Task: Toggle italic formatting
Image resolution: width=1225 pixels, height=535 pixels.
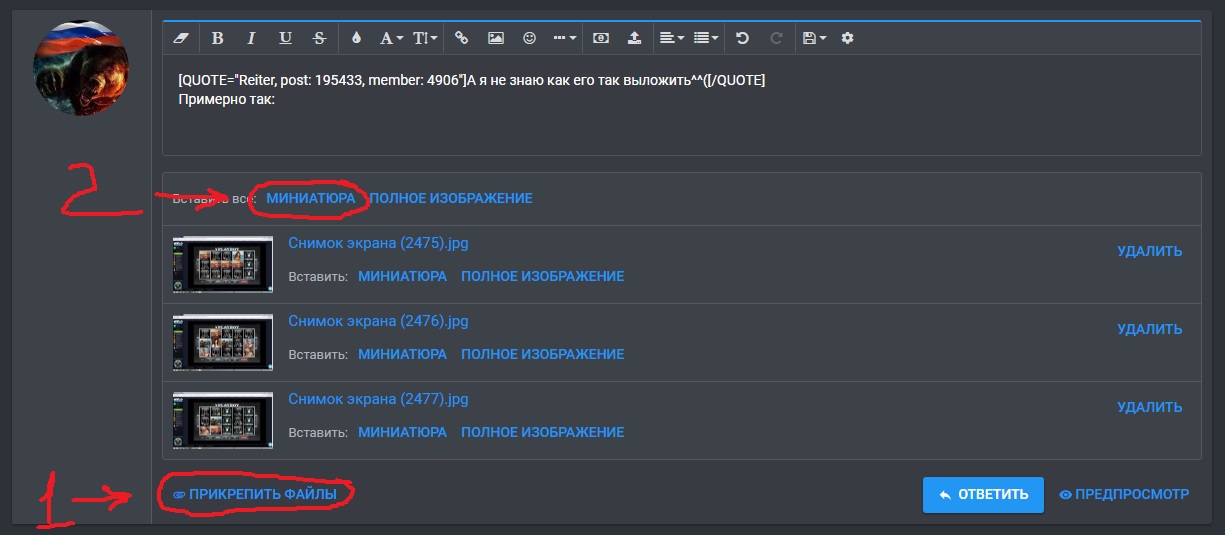Action: [251, 38]
